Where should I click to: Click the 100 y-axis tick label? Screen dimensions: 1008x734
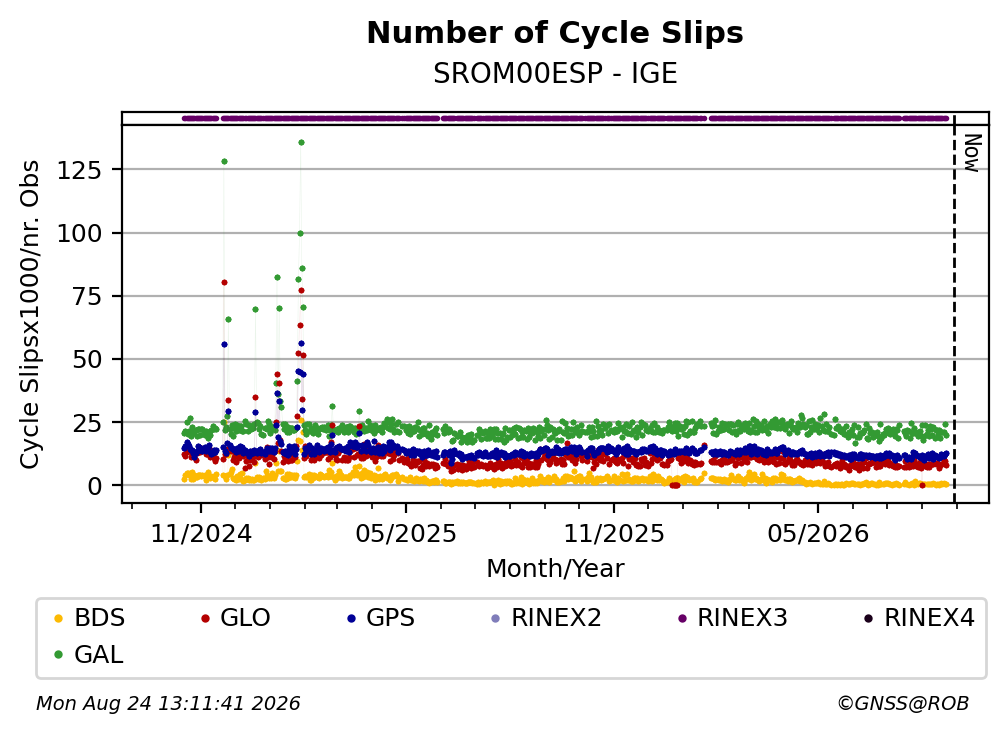[x=80, y=233]
